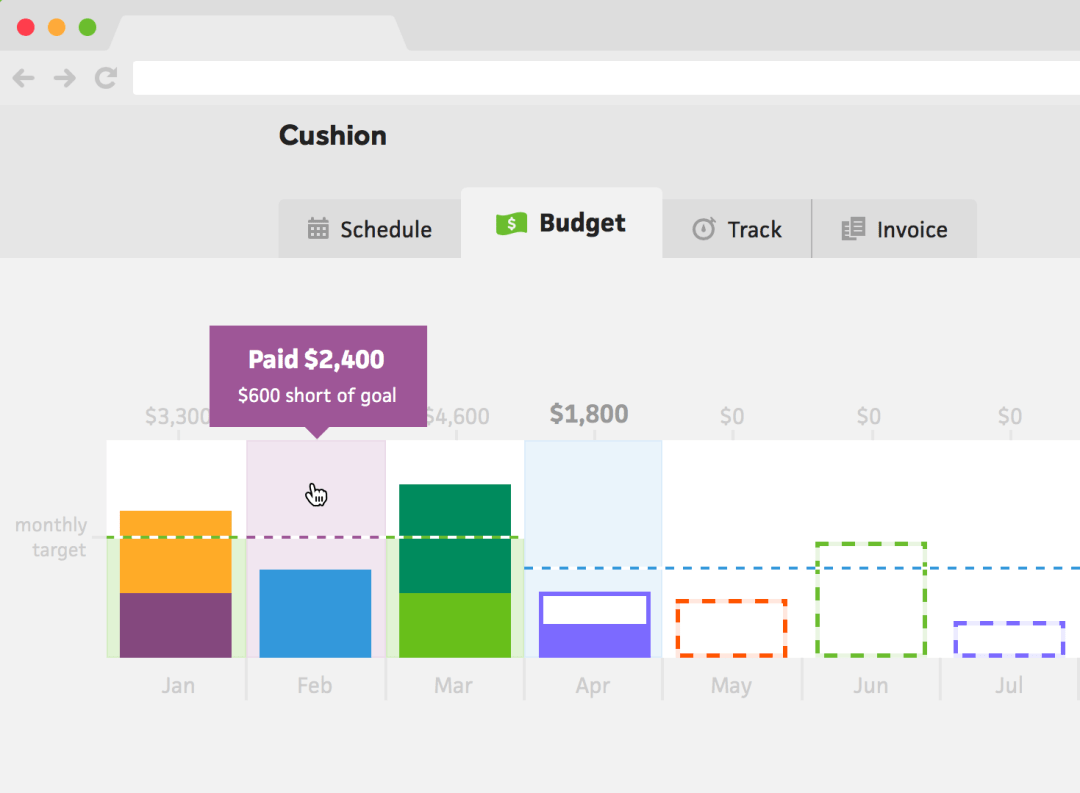Click the orange dashed May projection box

731,628
